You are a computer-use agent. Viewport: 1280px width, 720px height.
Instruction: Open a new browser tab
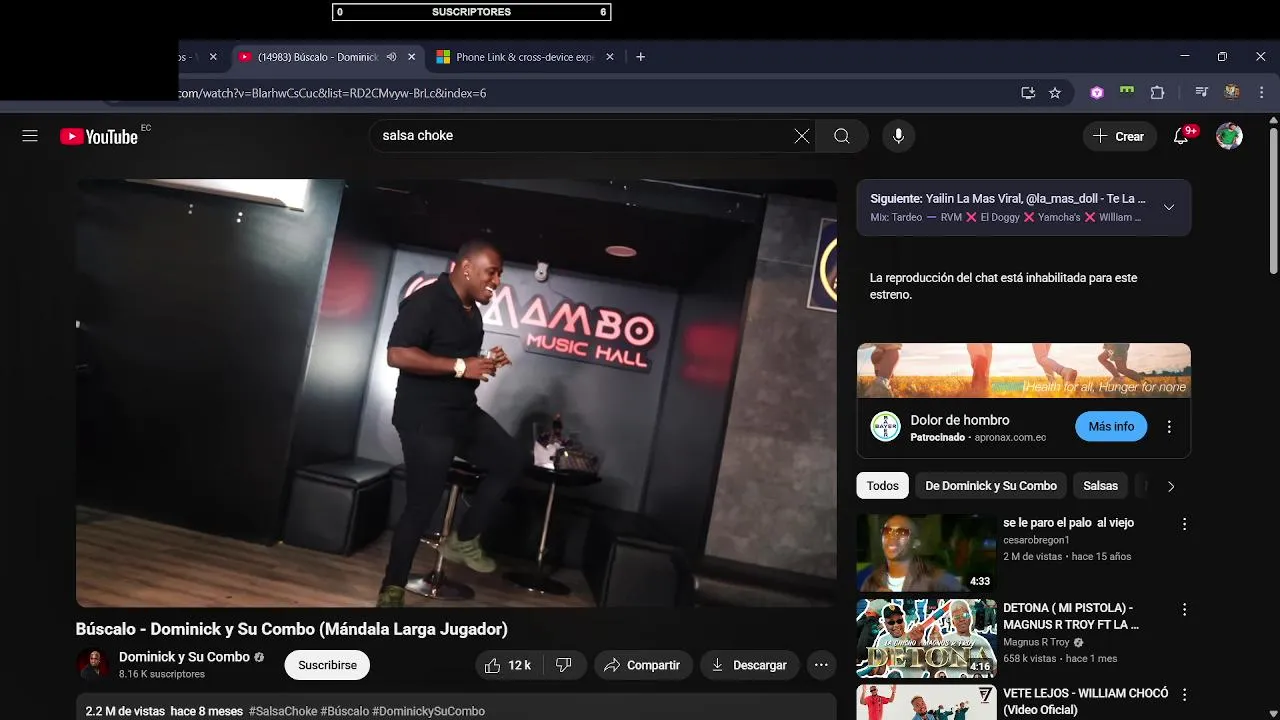(641, 57)
